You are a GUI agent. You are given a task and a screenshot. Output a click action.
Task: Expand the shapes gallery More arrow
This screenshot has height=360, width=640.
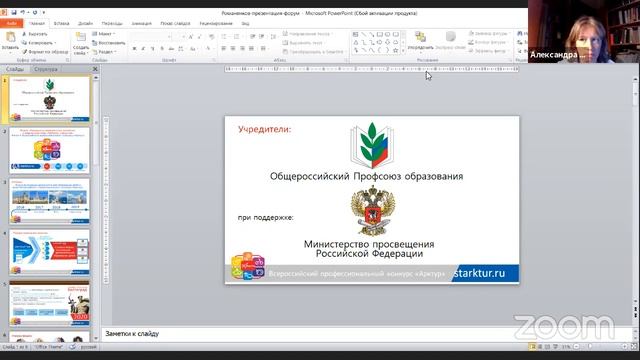[x=404, y=51]
